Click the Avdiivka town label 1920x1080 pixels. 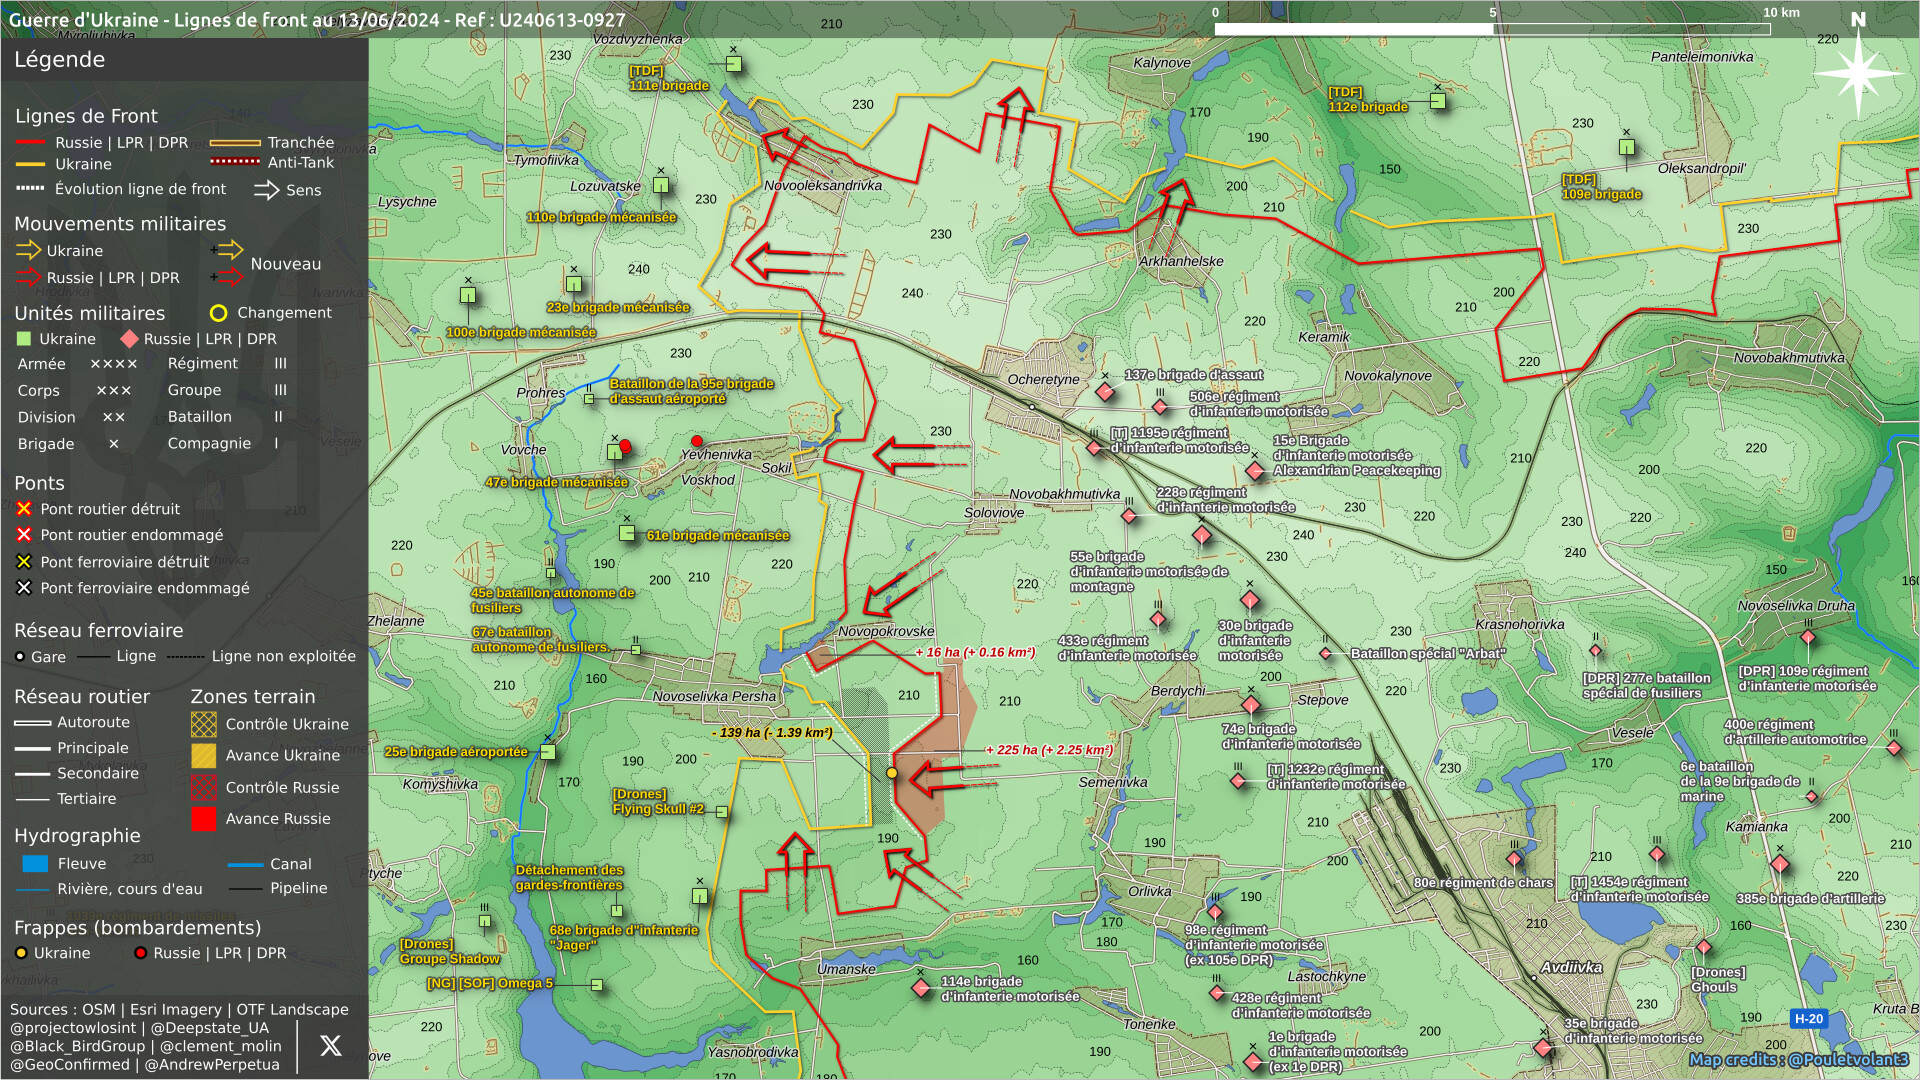pos(1571,967)
